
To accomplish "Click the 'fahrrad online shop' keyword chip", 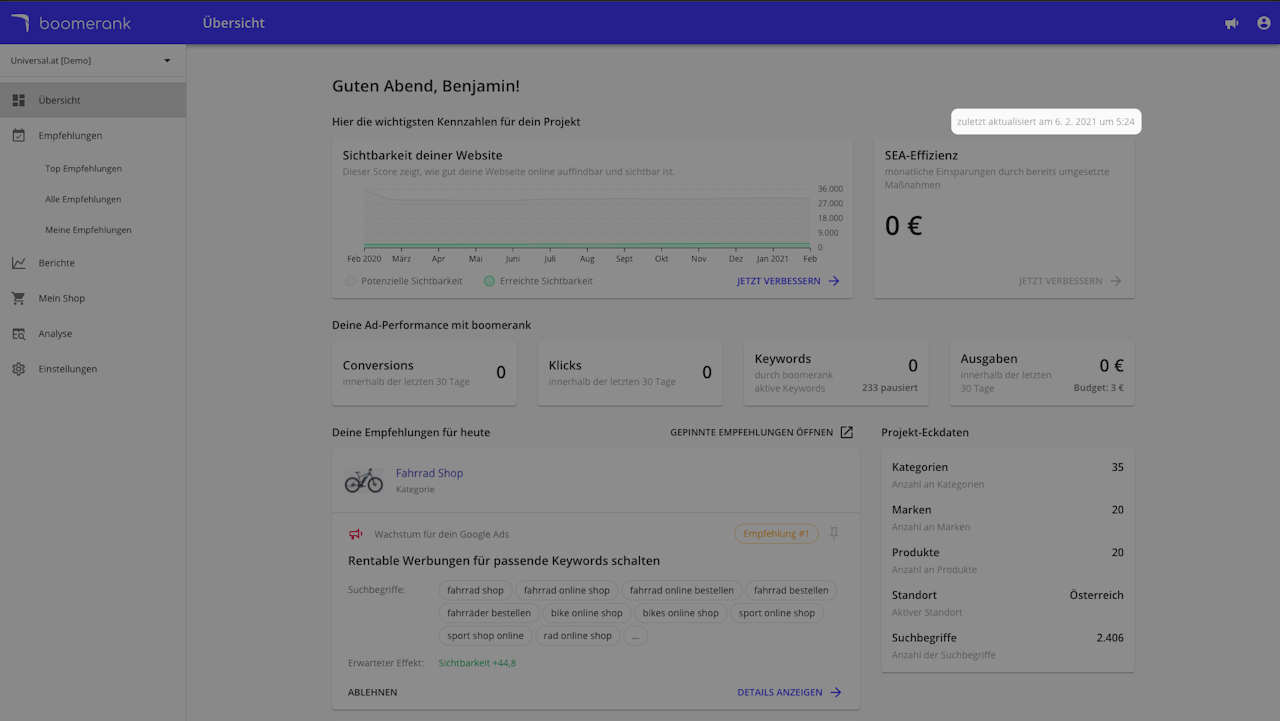I will point(566,590).
